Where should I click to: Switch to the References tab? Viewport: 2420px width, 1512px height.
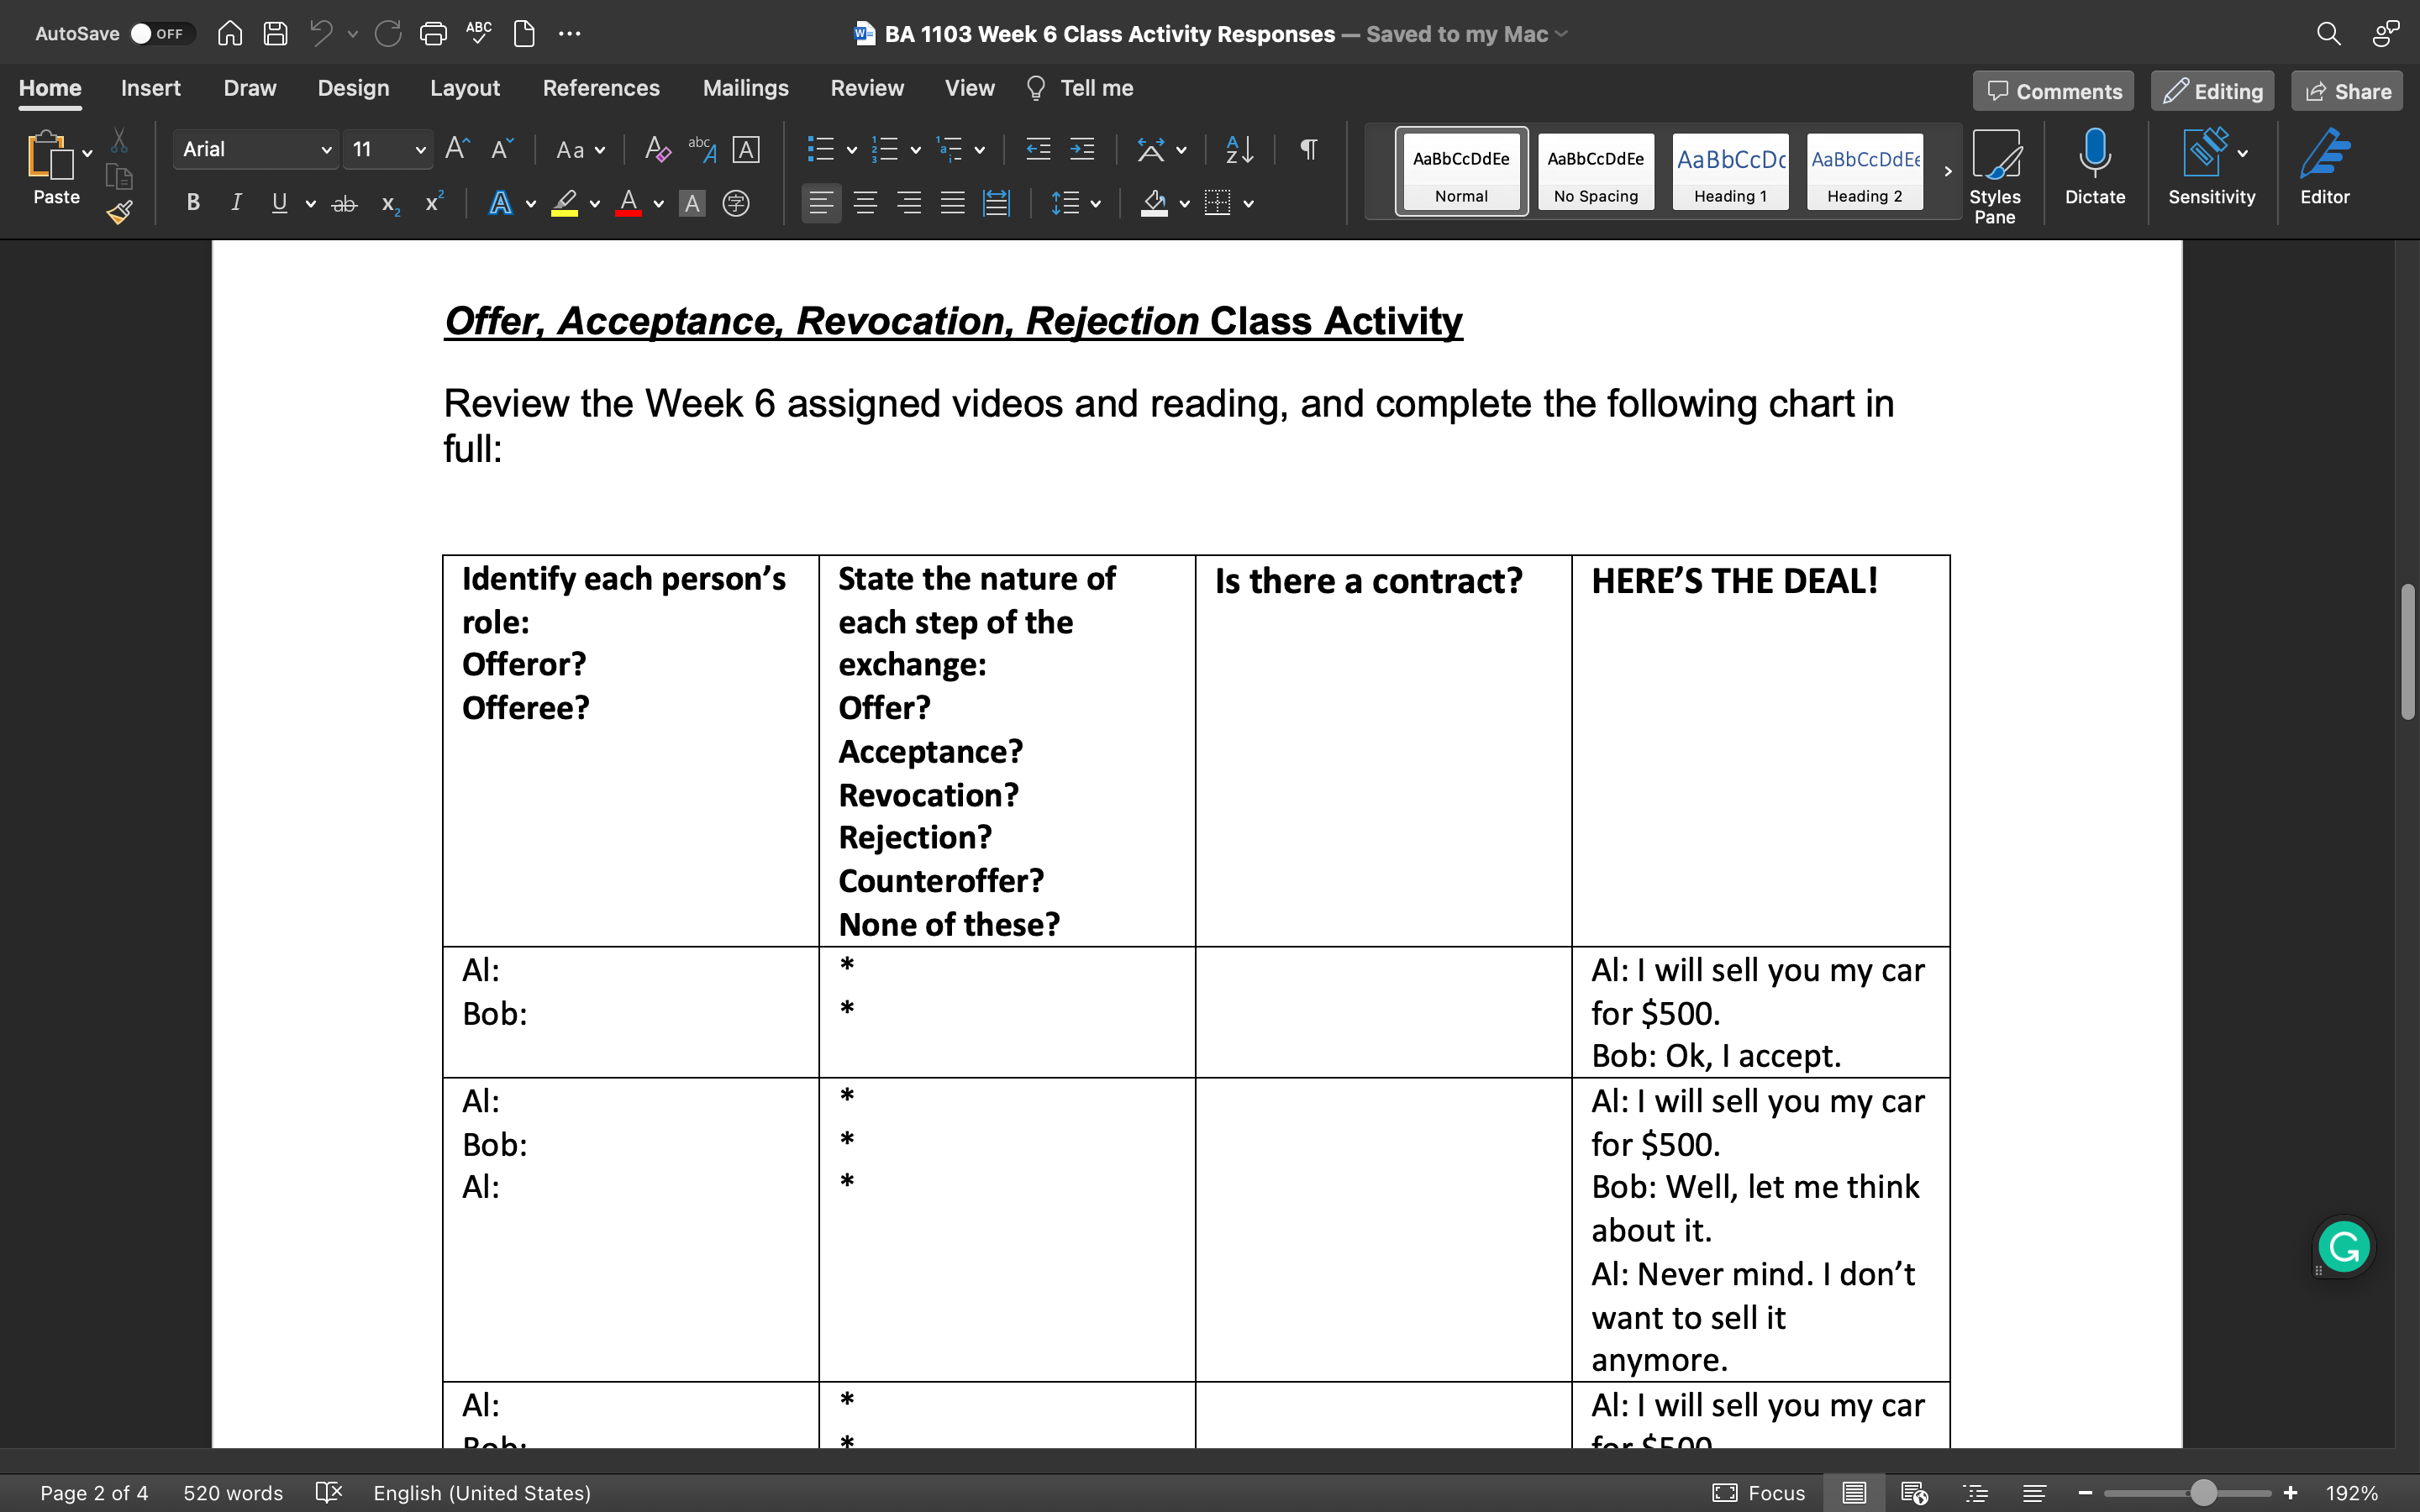click(x=601, y=88)
